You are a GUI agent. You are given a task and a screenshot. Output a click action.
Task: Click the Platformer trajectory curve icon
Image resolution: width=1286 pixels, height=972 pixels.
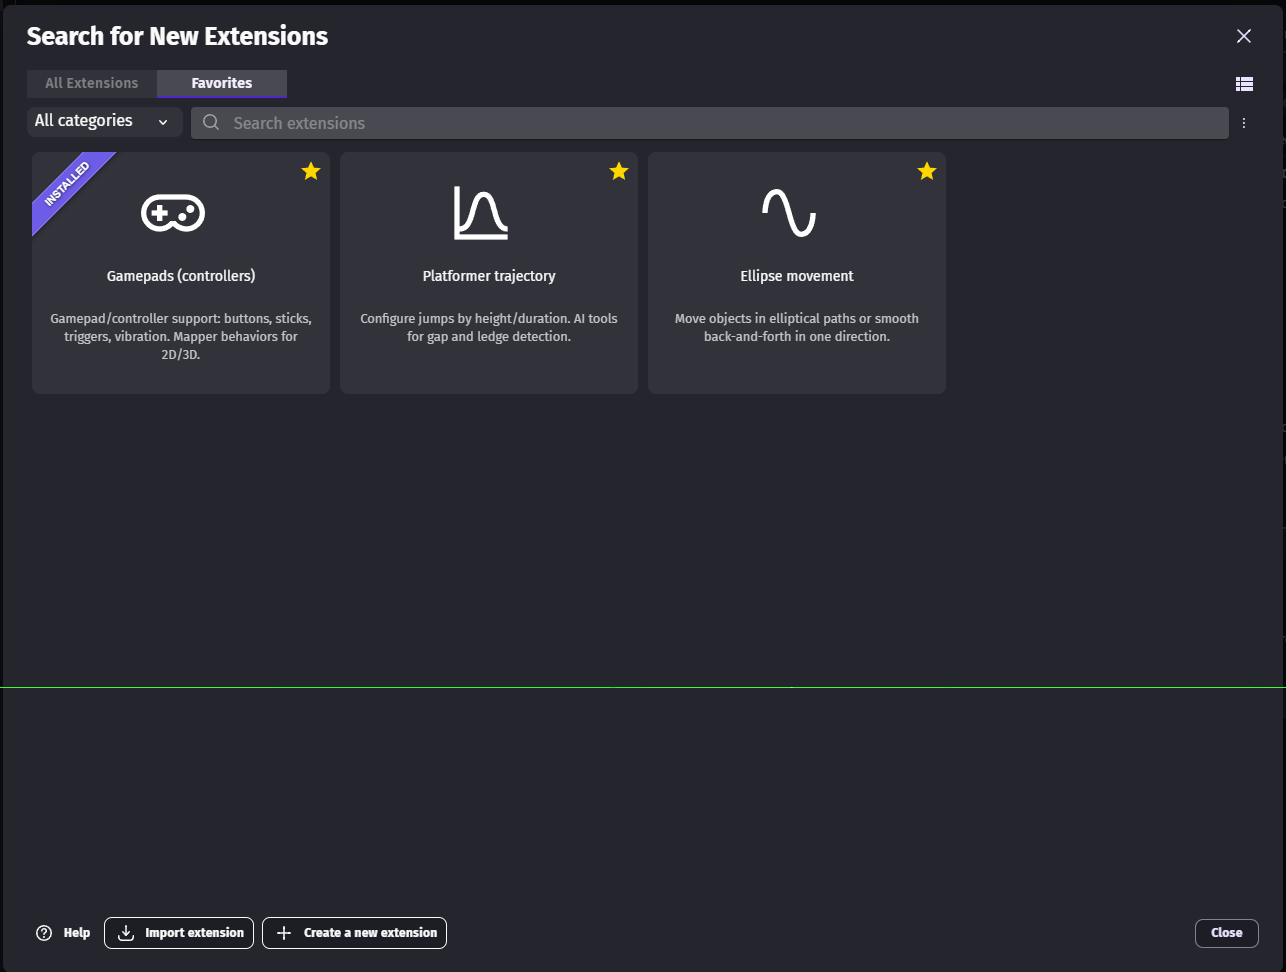(481, 213)
